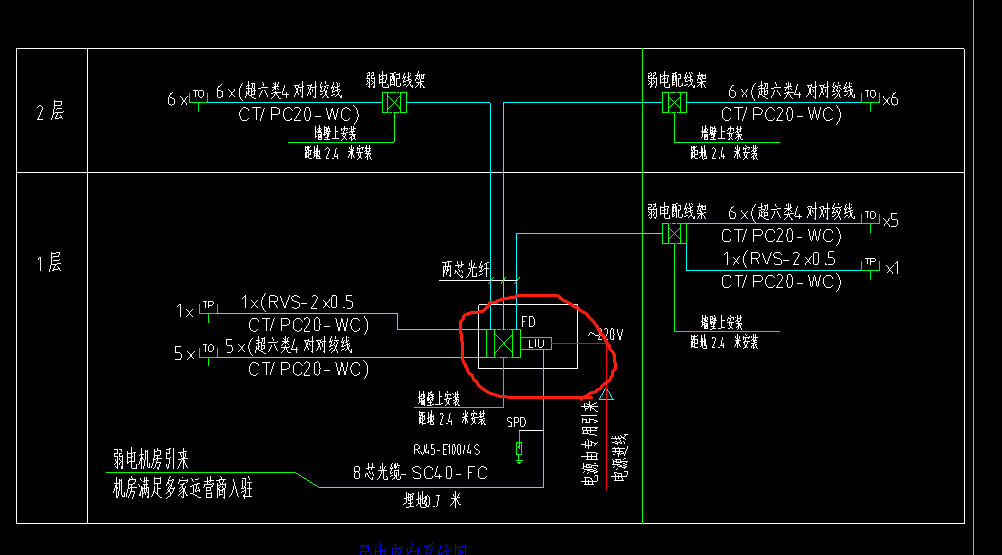The width and height of the screenshot is (1002, 555).
Task: Click the 弱电配线架 label at 1层 right
Action: click(x=677, y=211)
